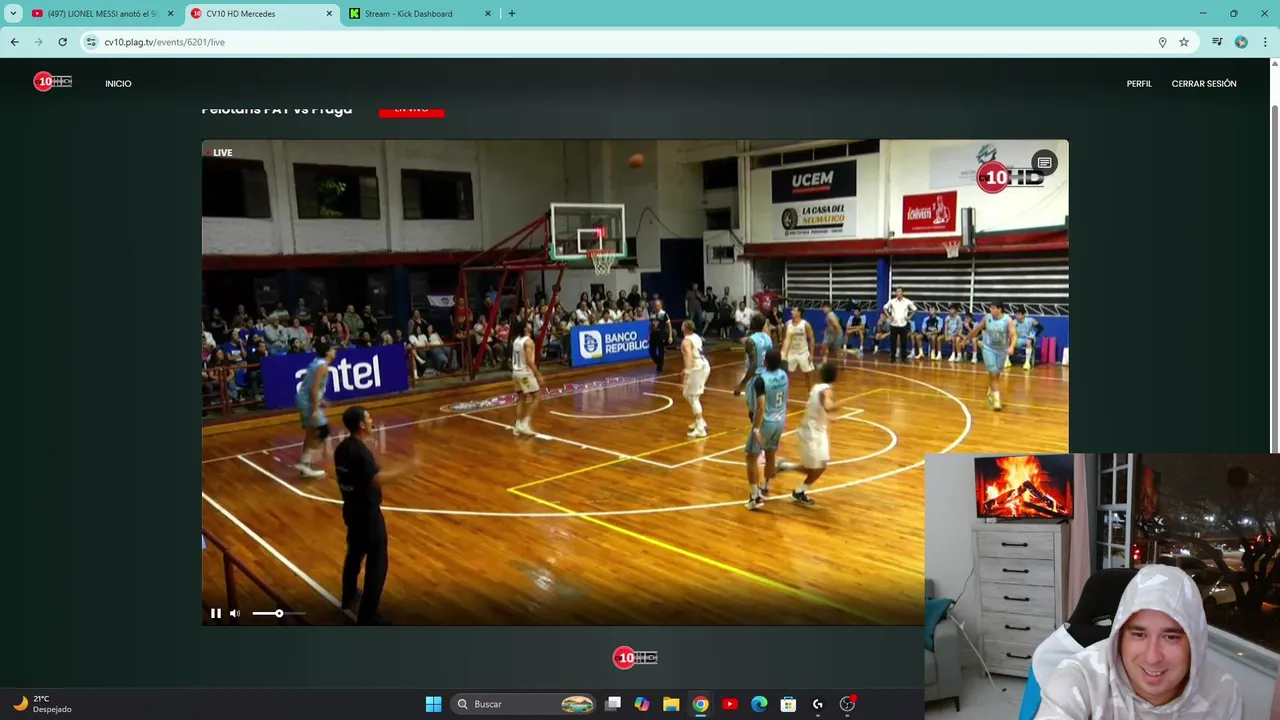This screenshot has height=720, width=1280.
Task: Bookmark this page with the star
Action: 1184,42
